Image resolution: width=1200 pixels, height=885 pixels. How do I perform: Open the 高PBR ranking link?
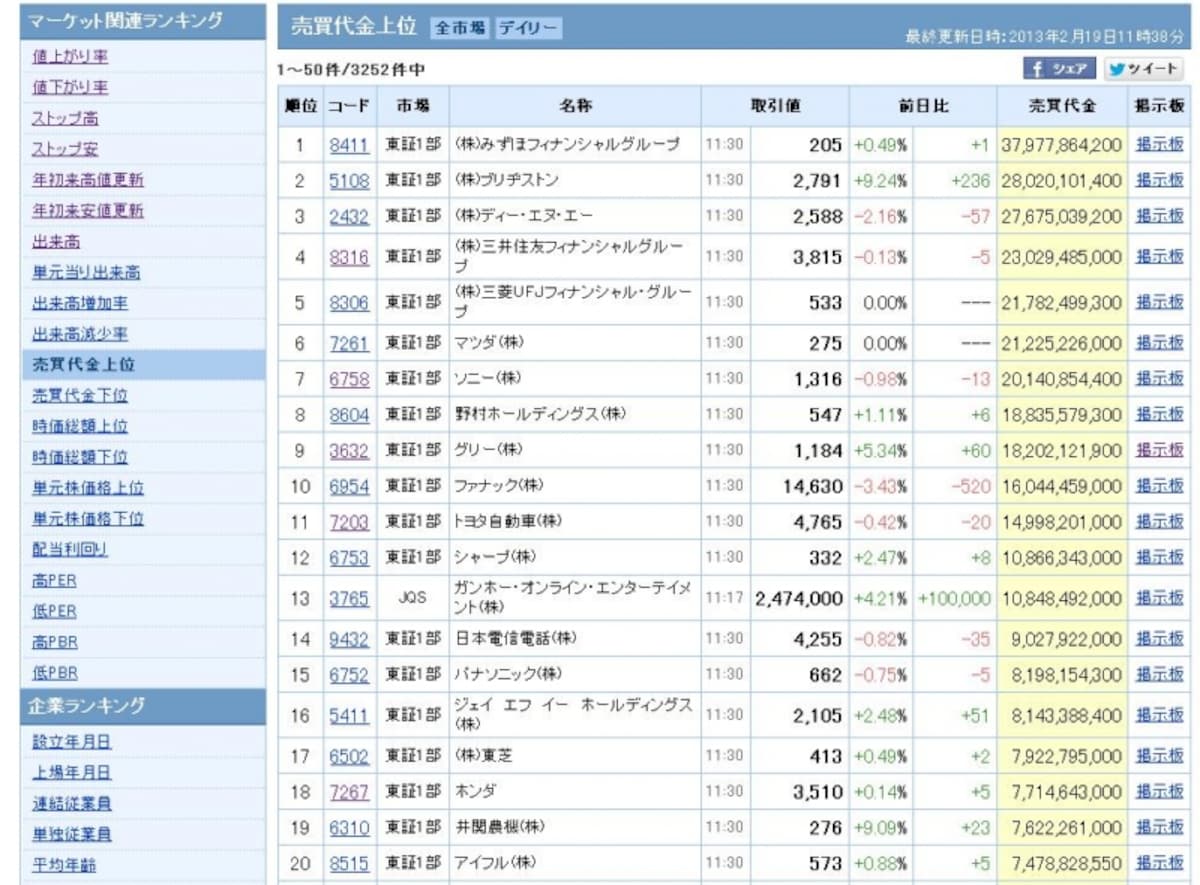coord(55,642)
